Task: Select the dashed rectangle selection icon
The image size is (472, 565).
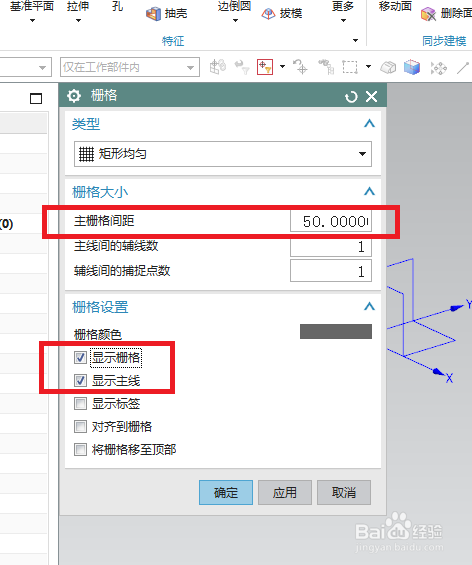Action: (x=350, y=67)
